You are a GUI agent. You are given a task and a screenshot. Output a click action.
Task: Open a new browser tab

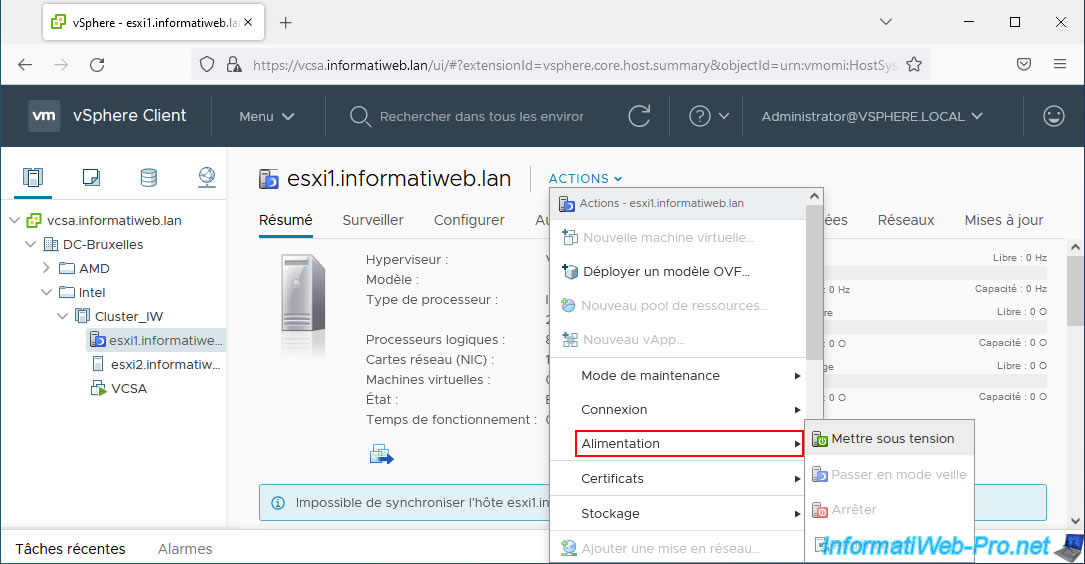click(x=285, y=23)
